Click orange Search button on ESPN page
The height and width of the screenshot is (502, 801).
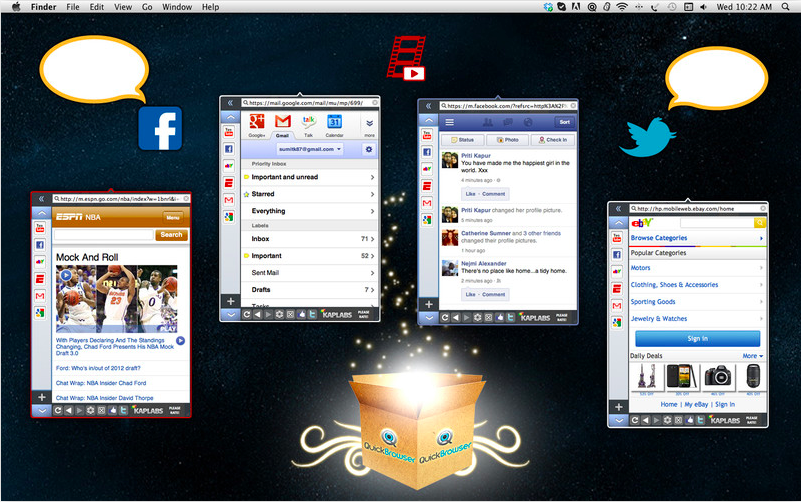[x=171, y=235]
